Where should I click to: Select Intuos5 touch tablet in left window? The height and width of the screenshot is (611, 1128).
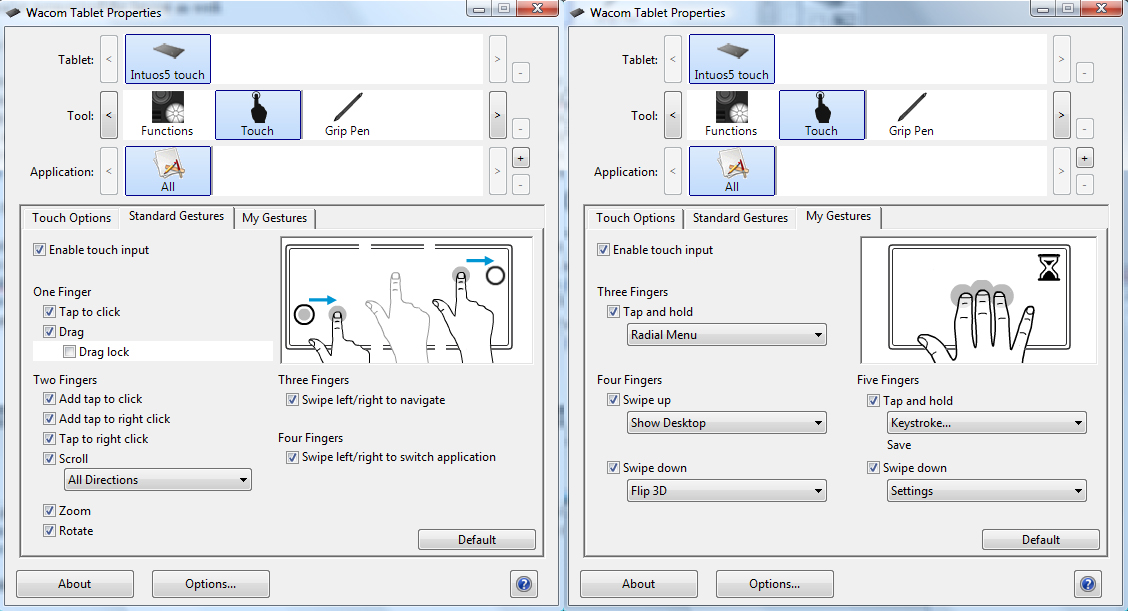pos(168,59)
